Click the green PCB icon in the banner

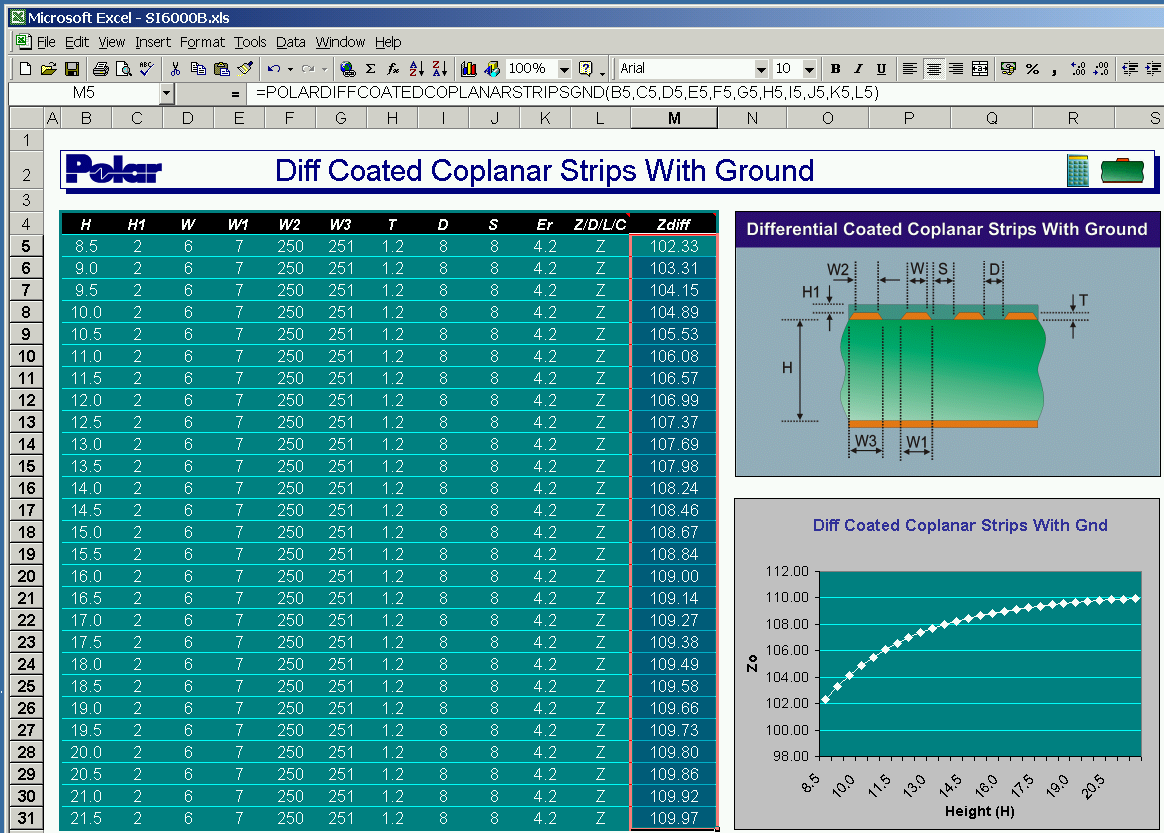click(1122, 171)
